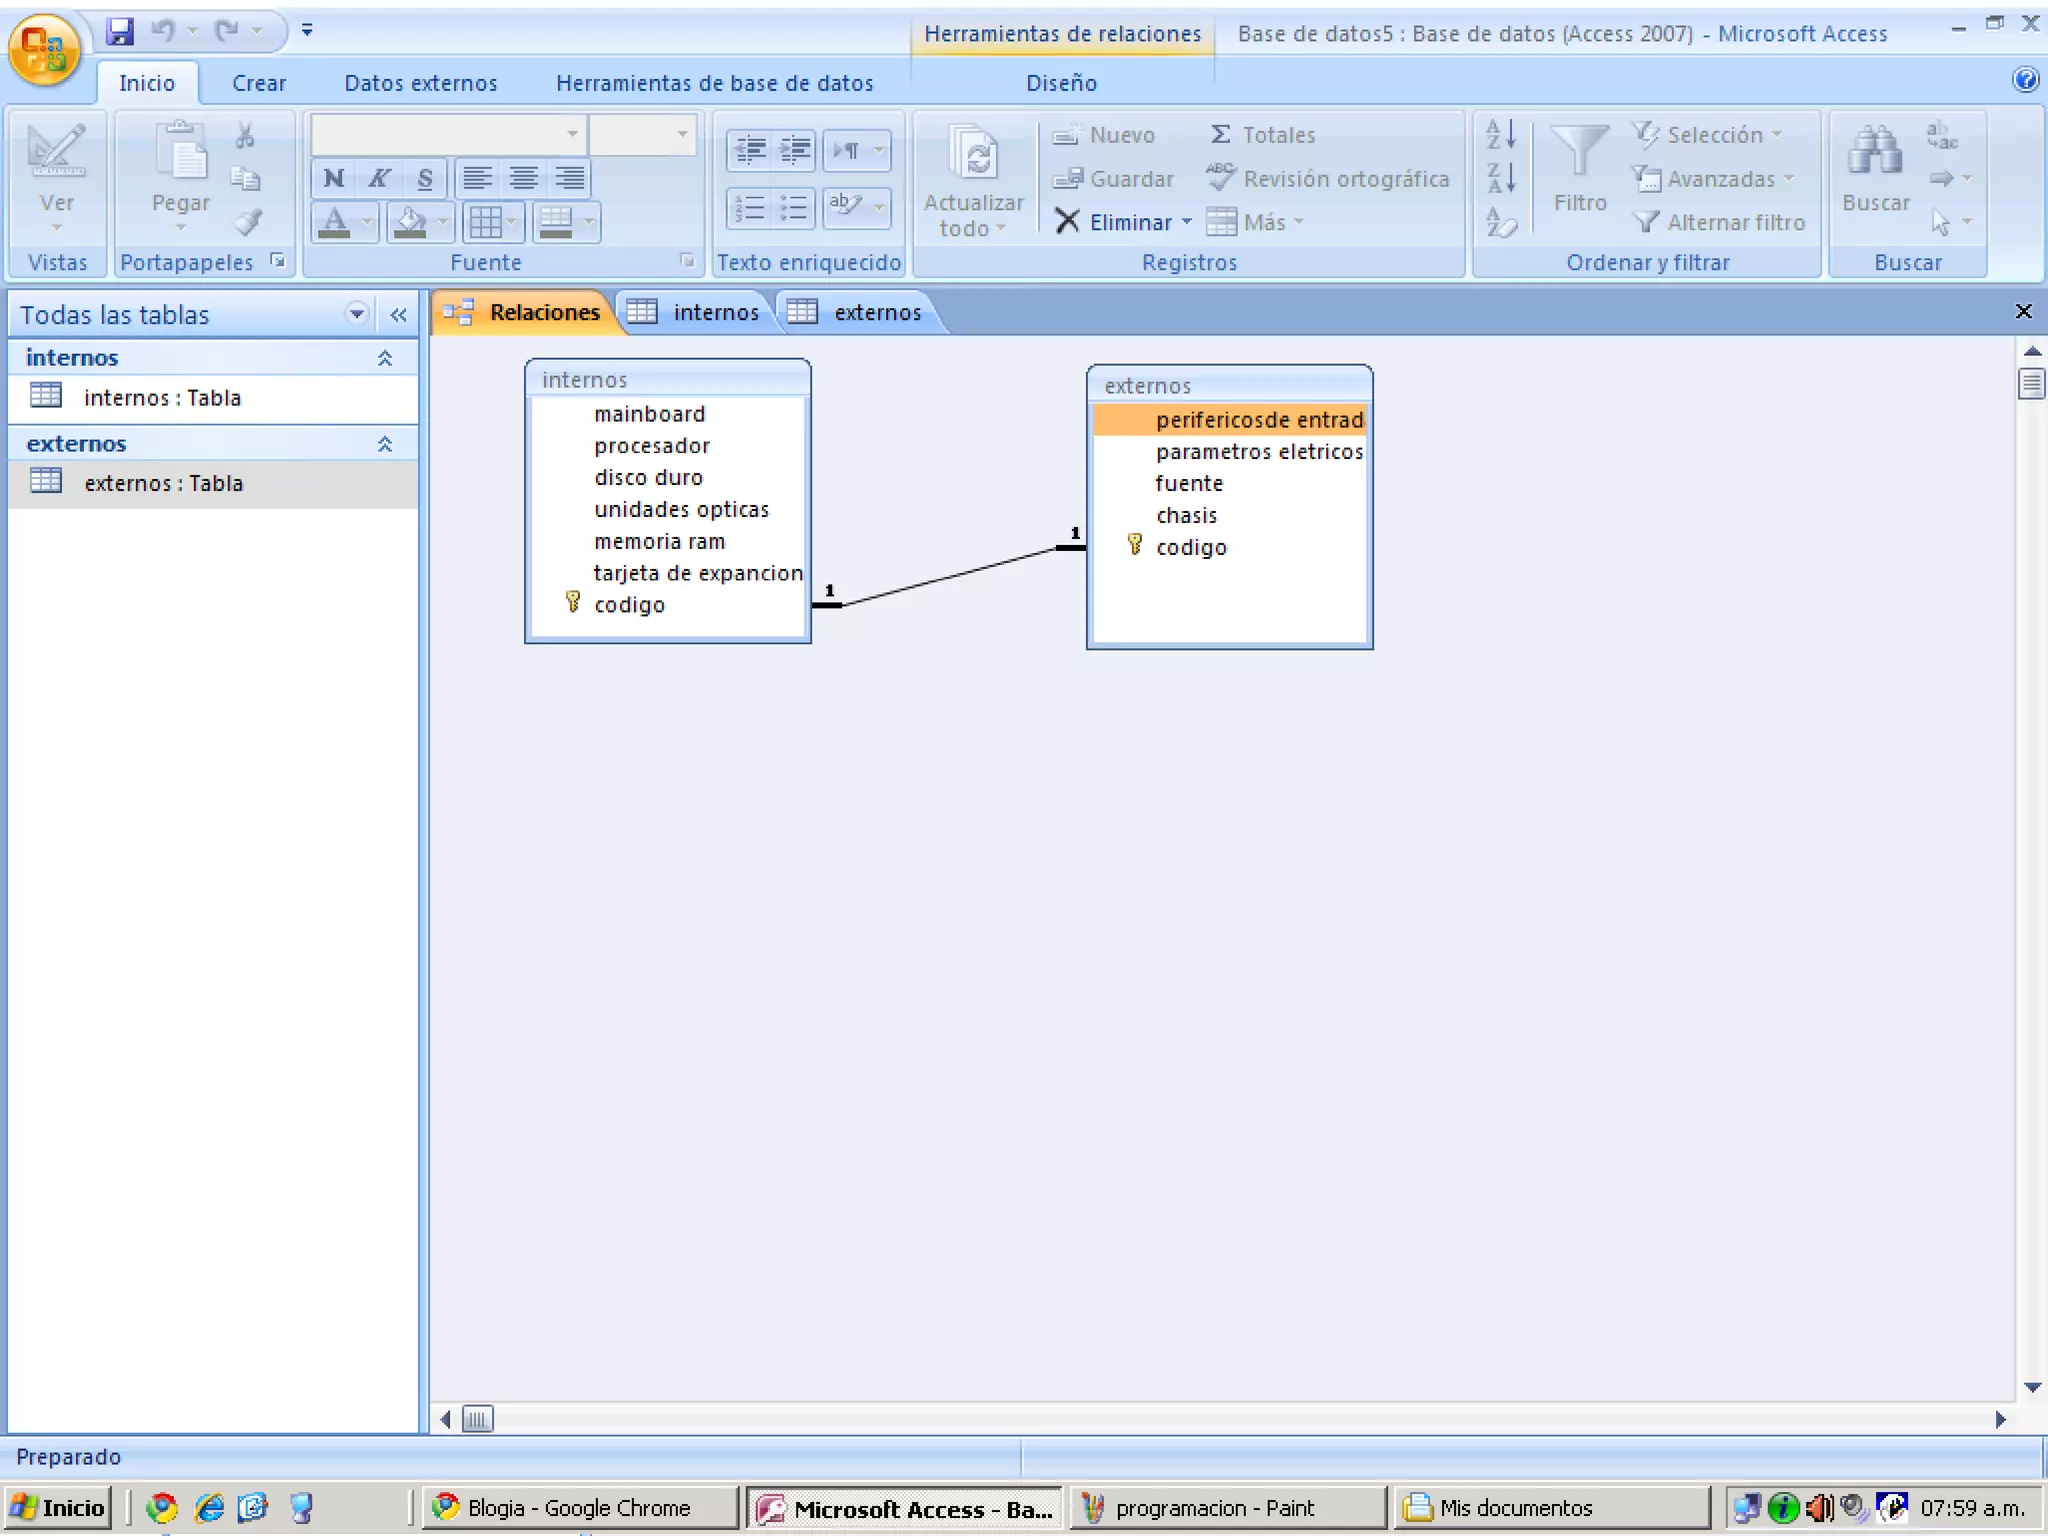Screen dimensions: 2048x1536
Task: Switch to the externos document tab
Action: (x=876, y=312)
